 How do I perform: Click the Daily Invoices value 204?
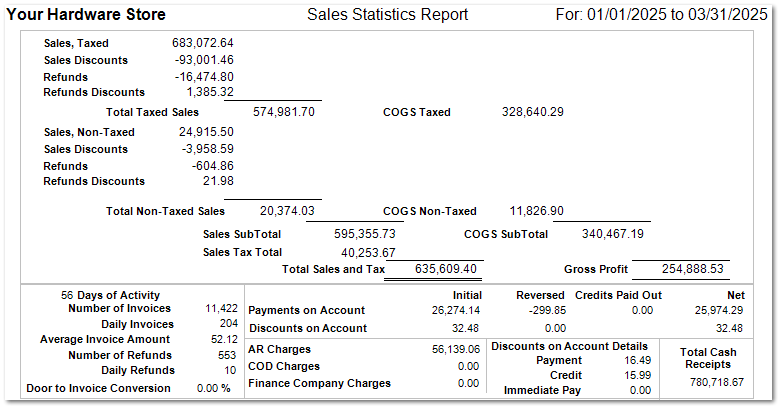pyautogui.click(x=229, y=323)
